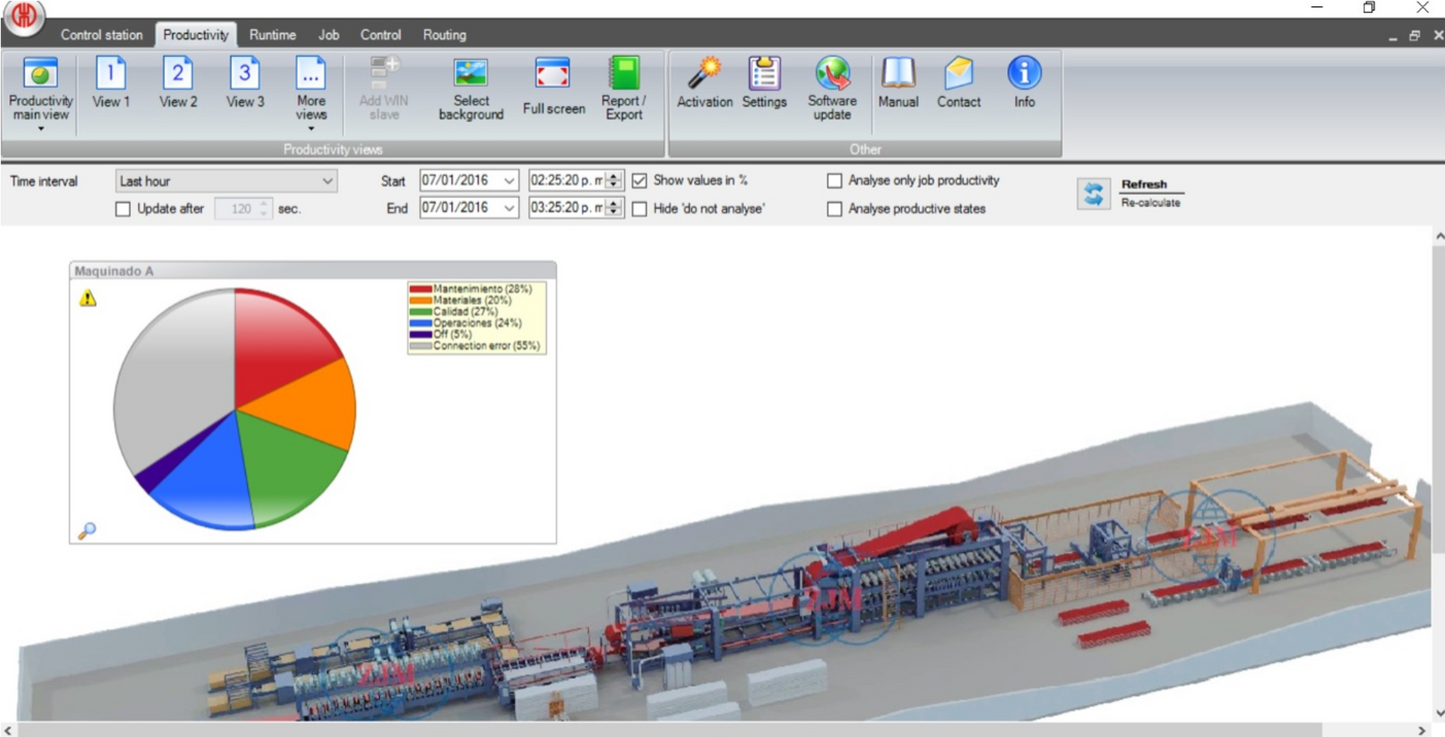
Task: Open the Start date picker dropdown
Action: coord(509,181)
